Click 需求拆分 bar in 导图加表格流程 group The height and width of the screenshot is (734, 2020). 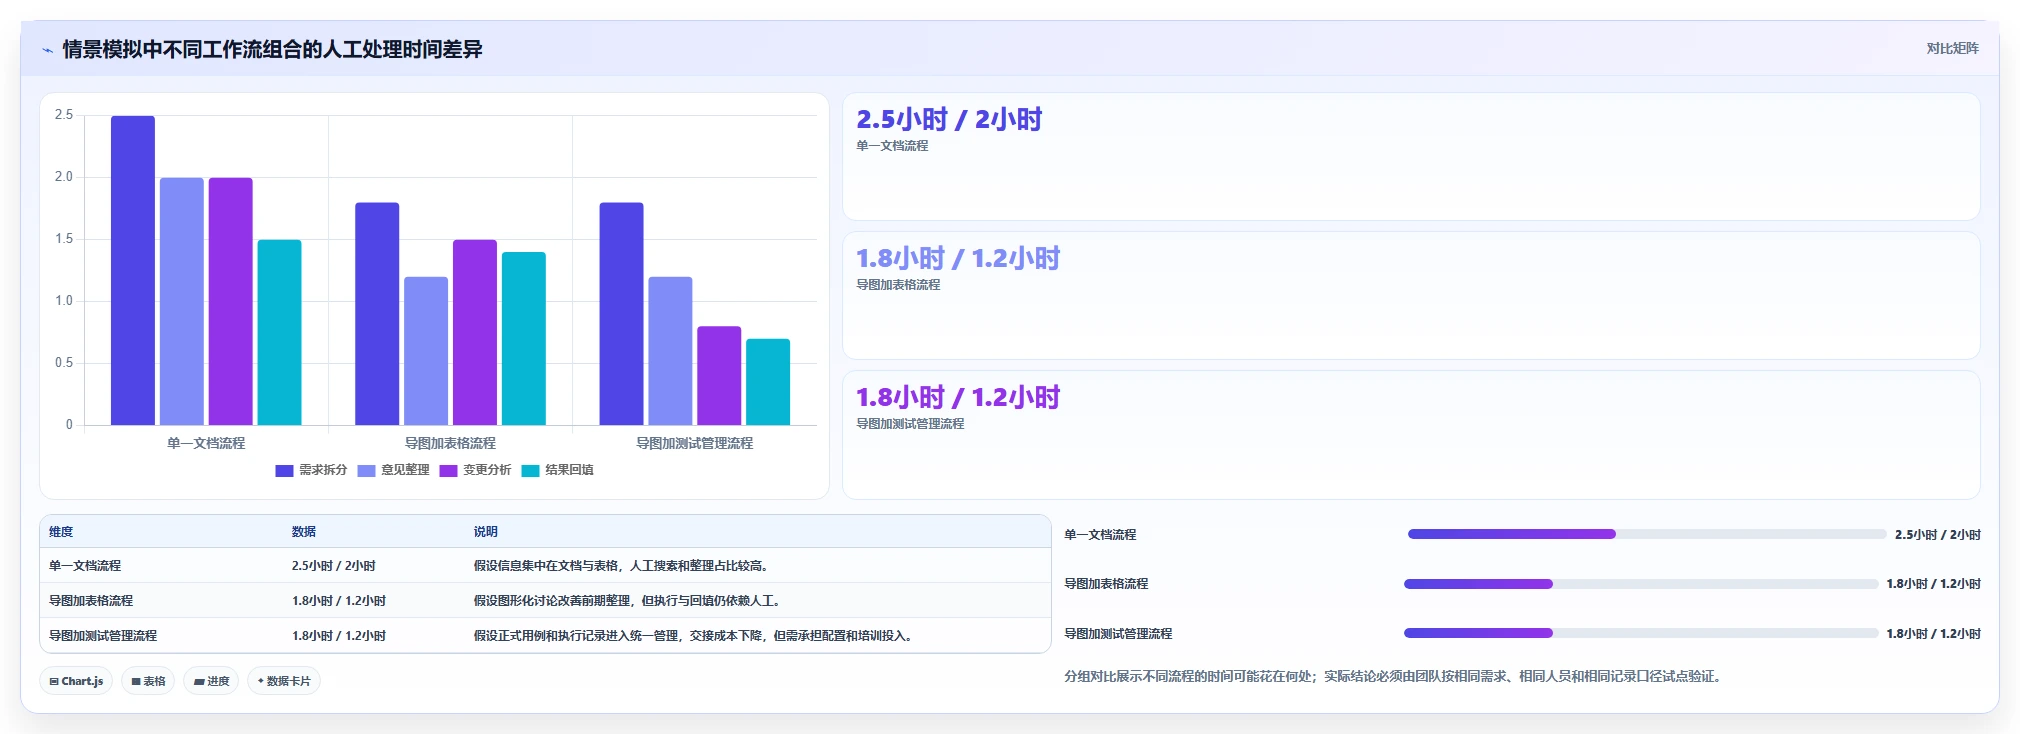tap(377, 314)
